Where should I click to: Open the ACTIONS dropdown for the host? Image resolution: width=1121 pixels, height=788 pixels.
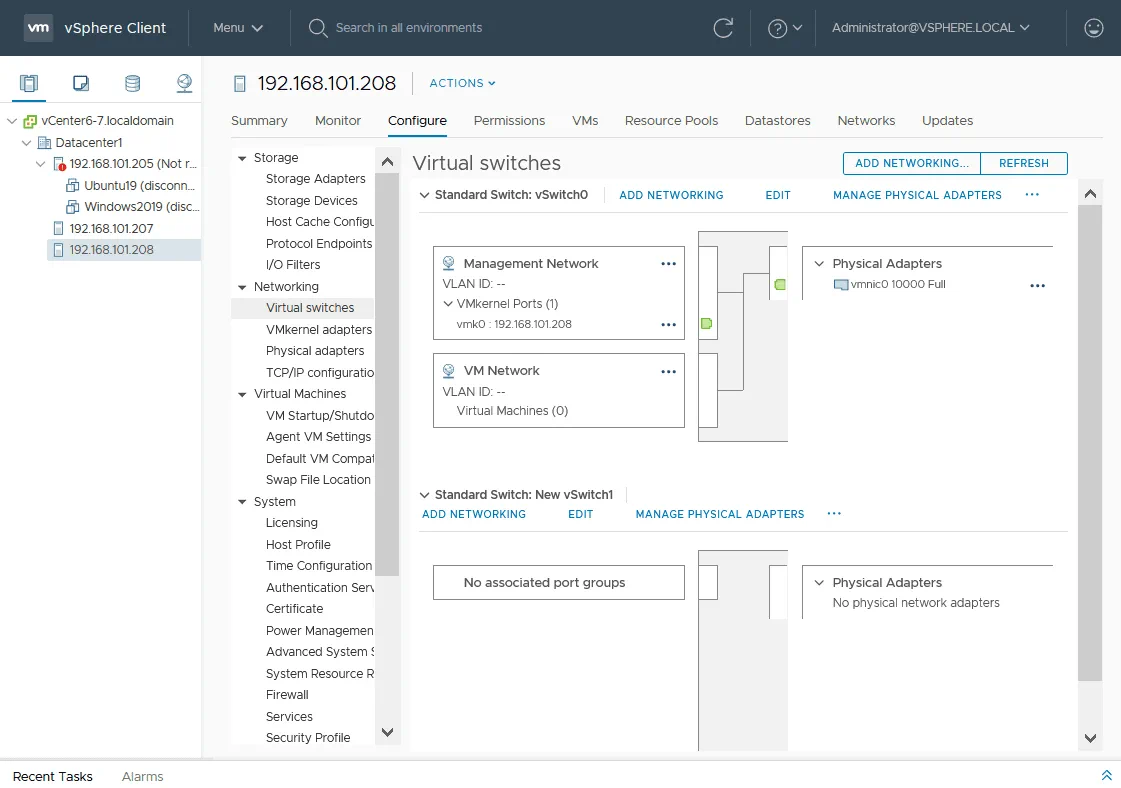click(x=462, y=83)
